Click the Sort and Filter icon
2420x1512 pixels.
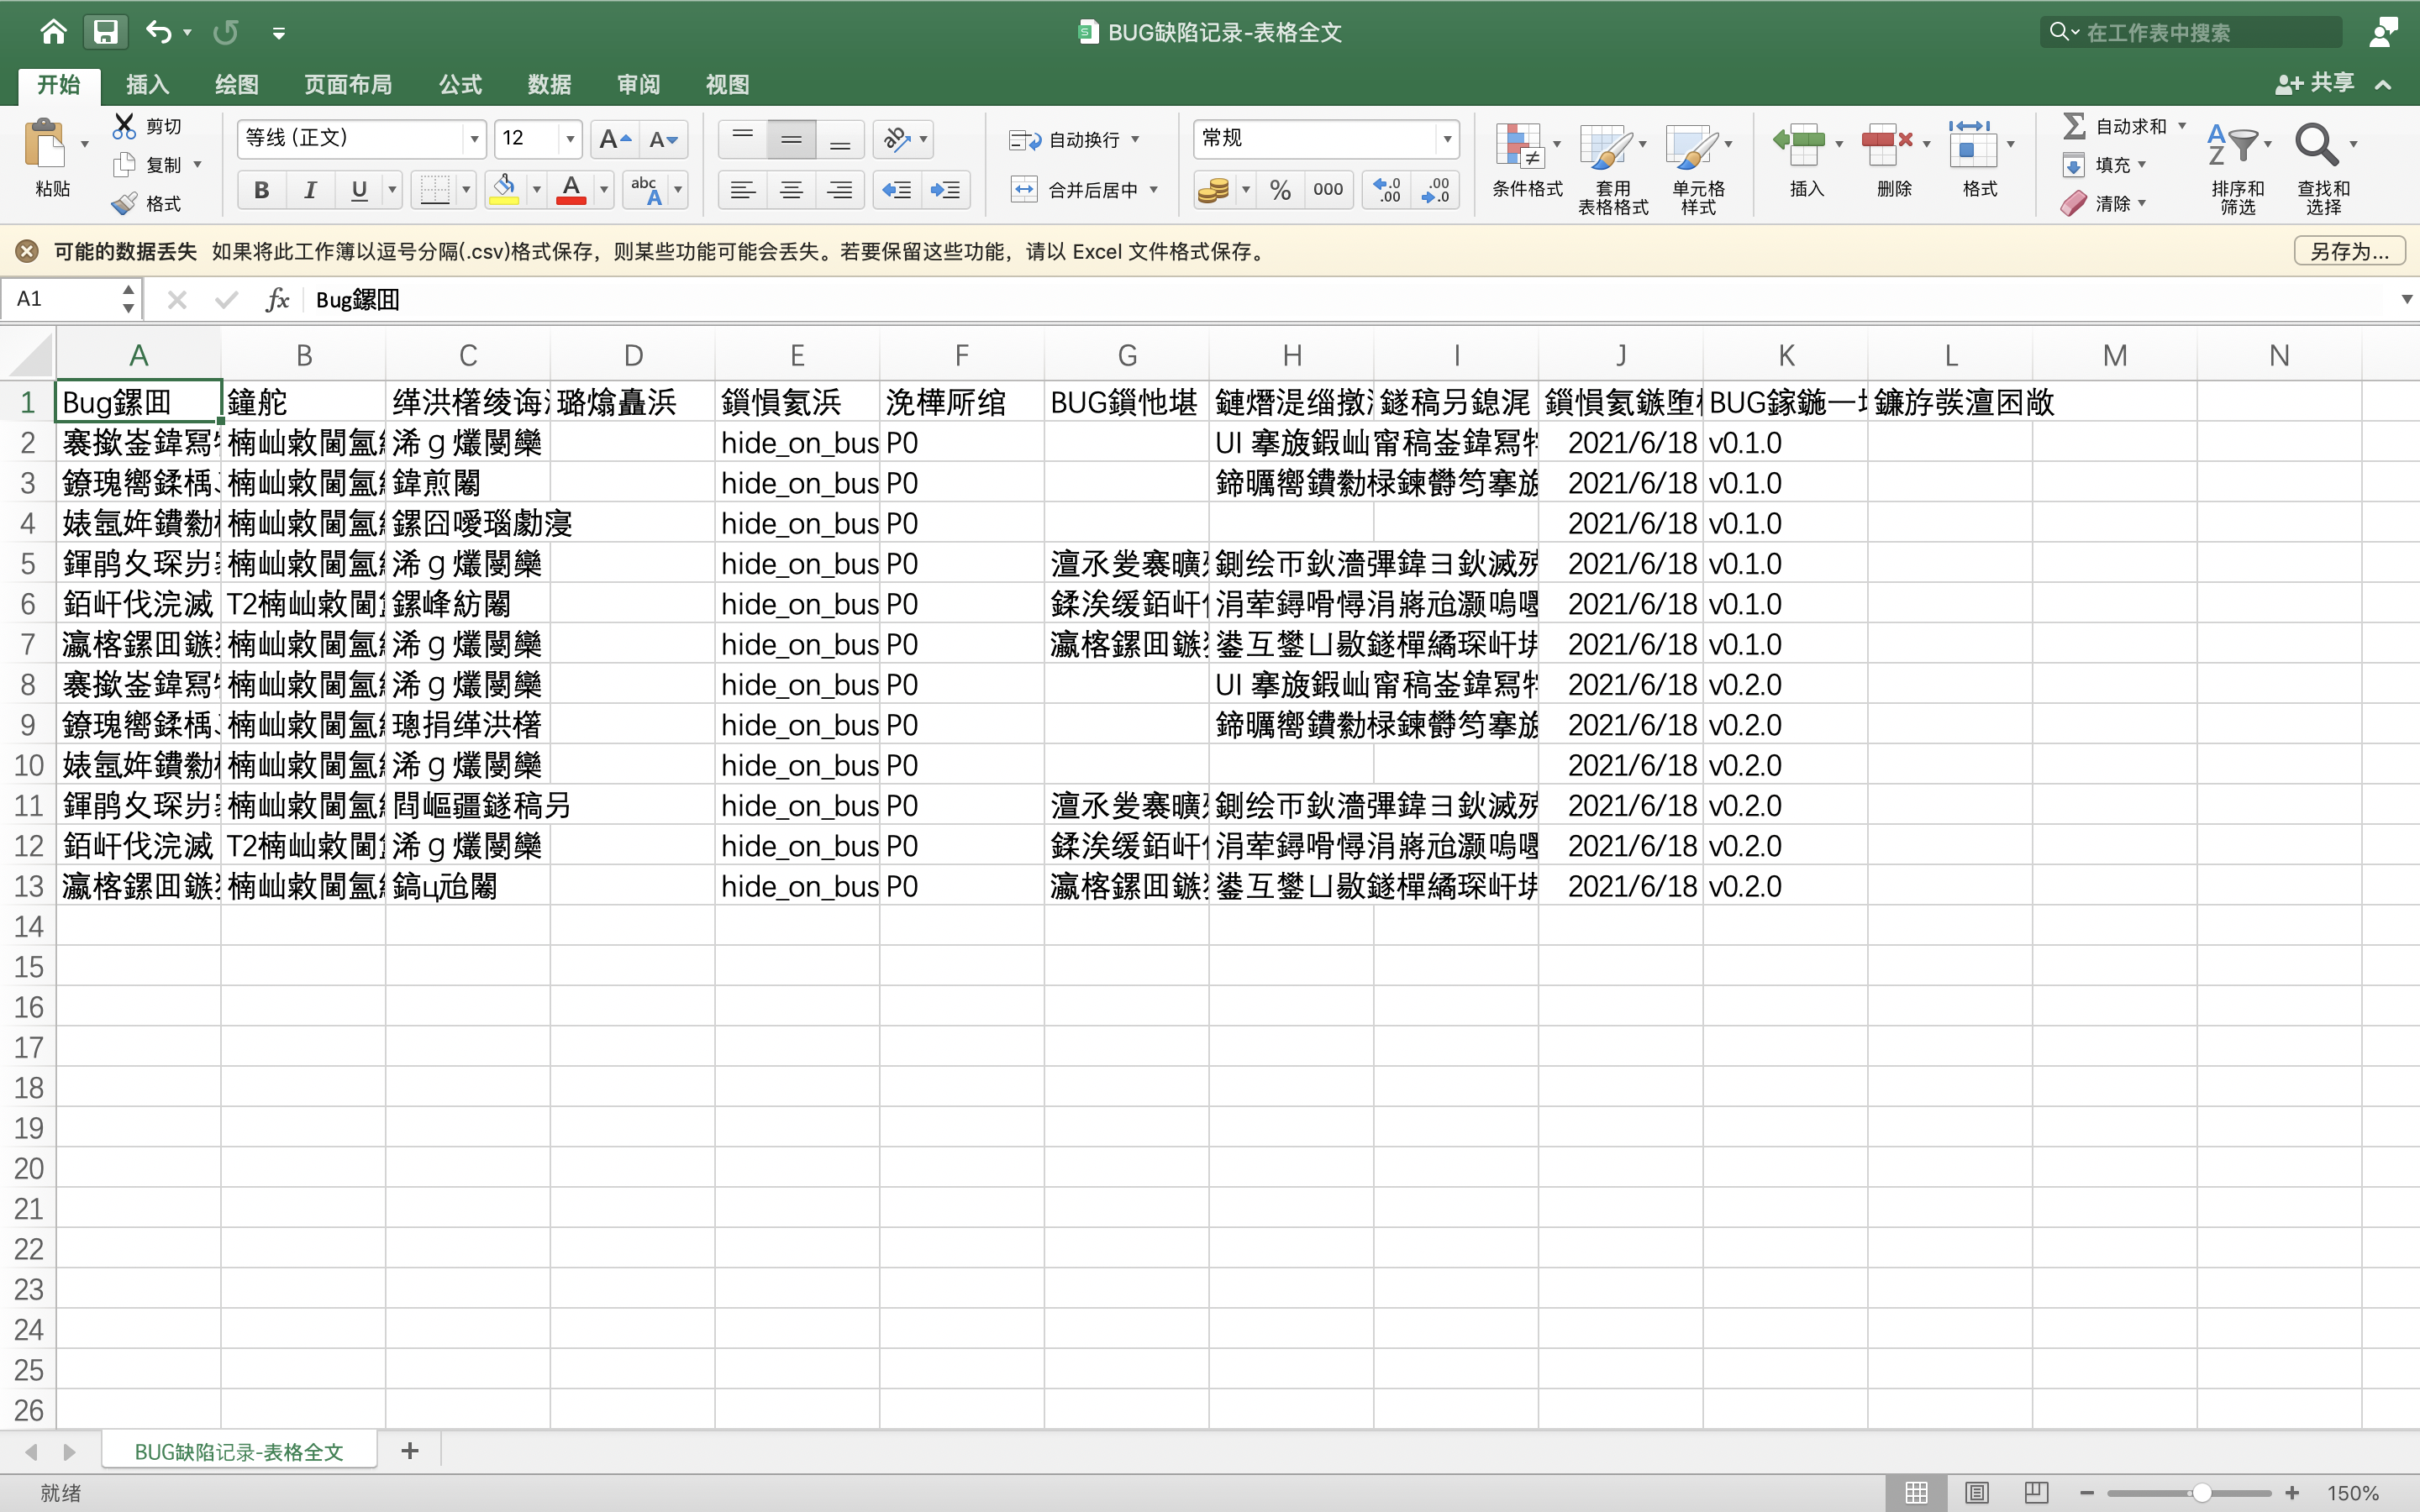tap(2234, 146)
